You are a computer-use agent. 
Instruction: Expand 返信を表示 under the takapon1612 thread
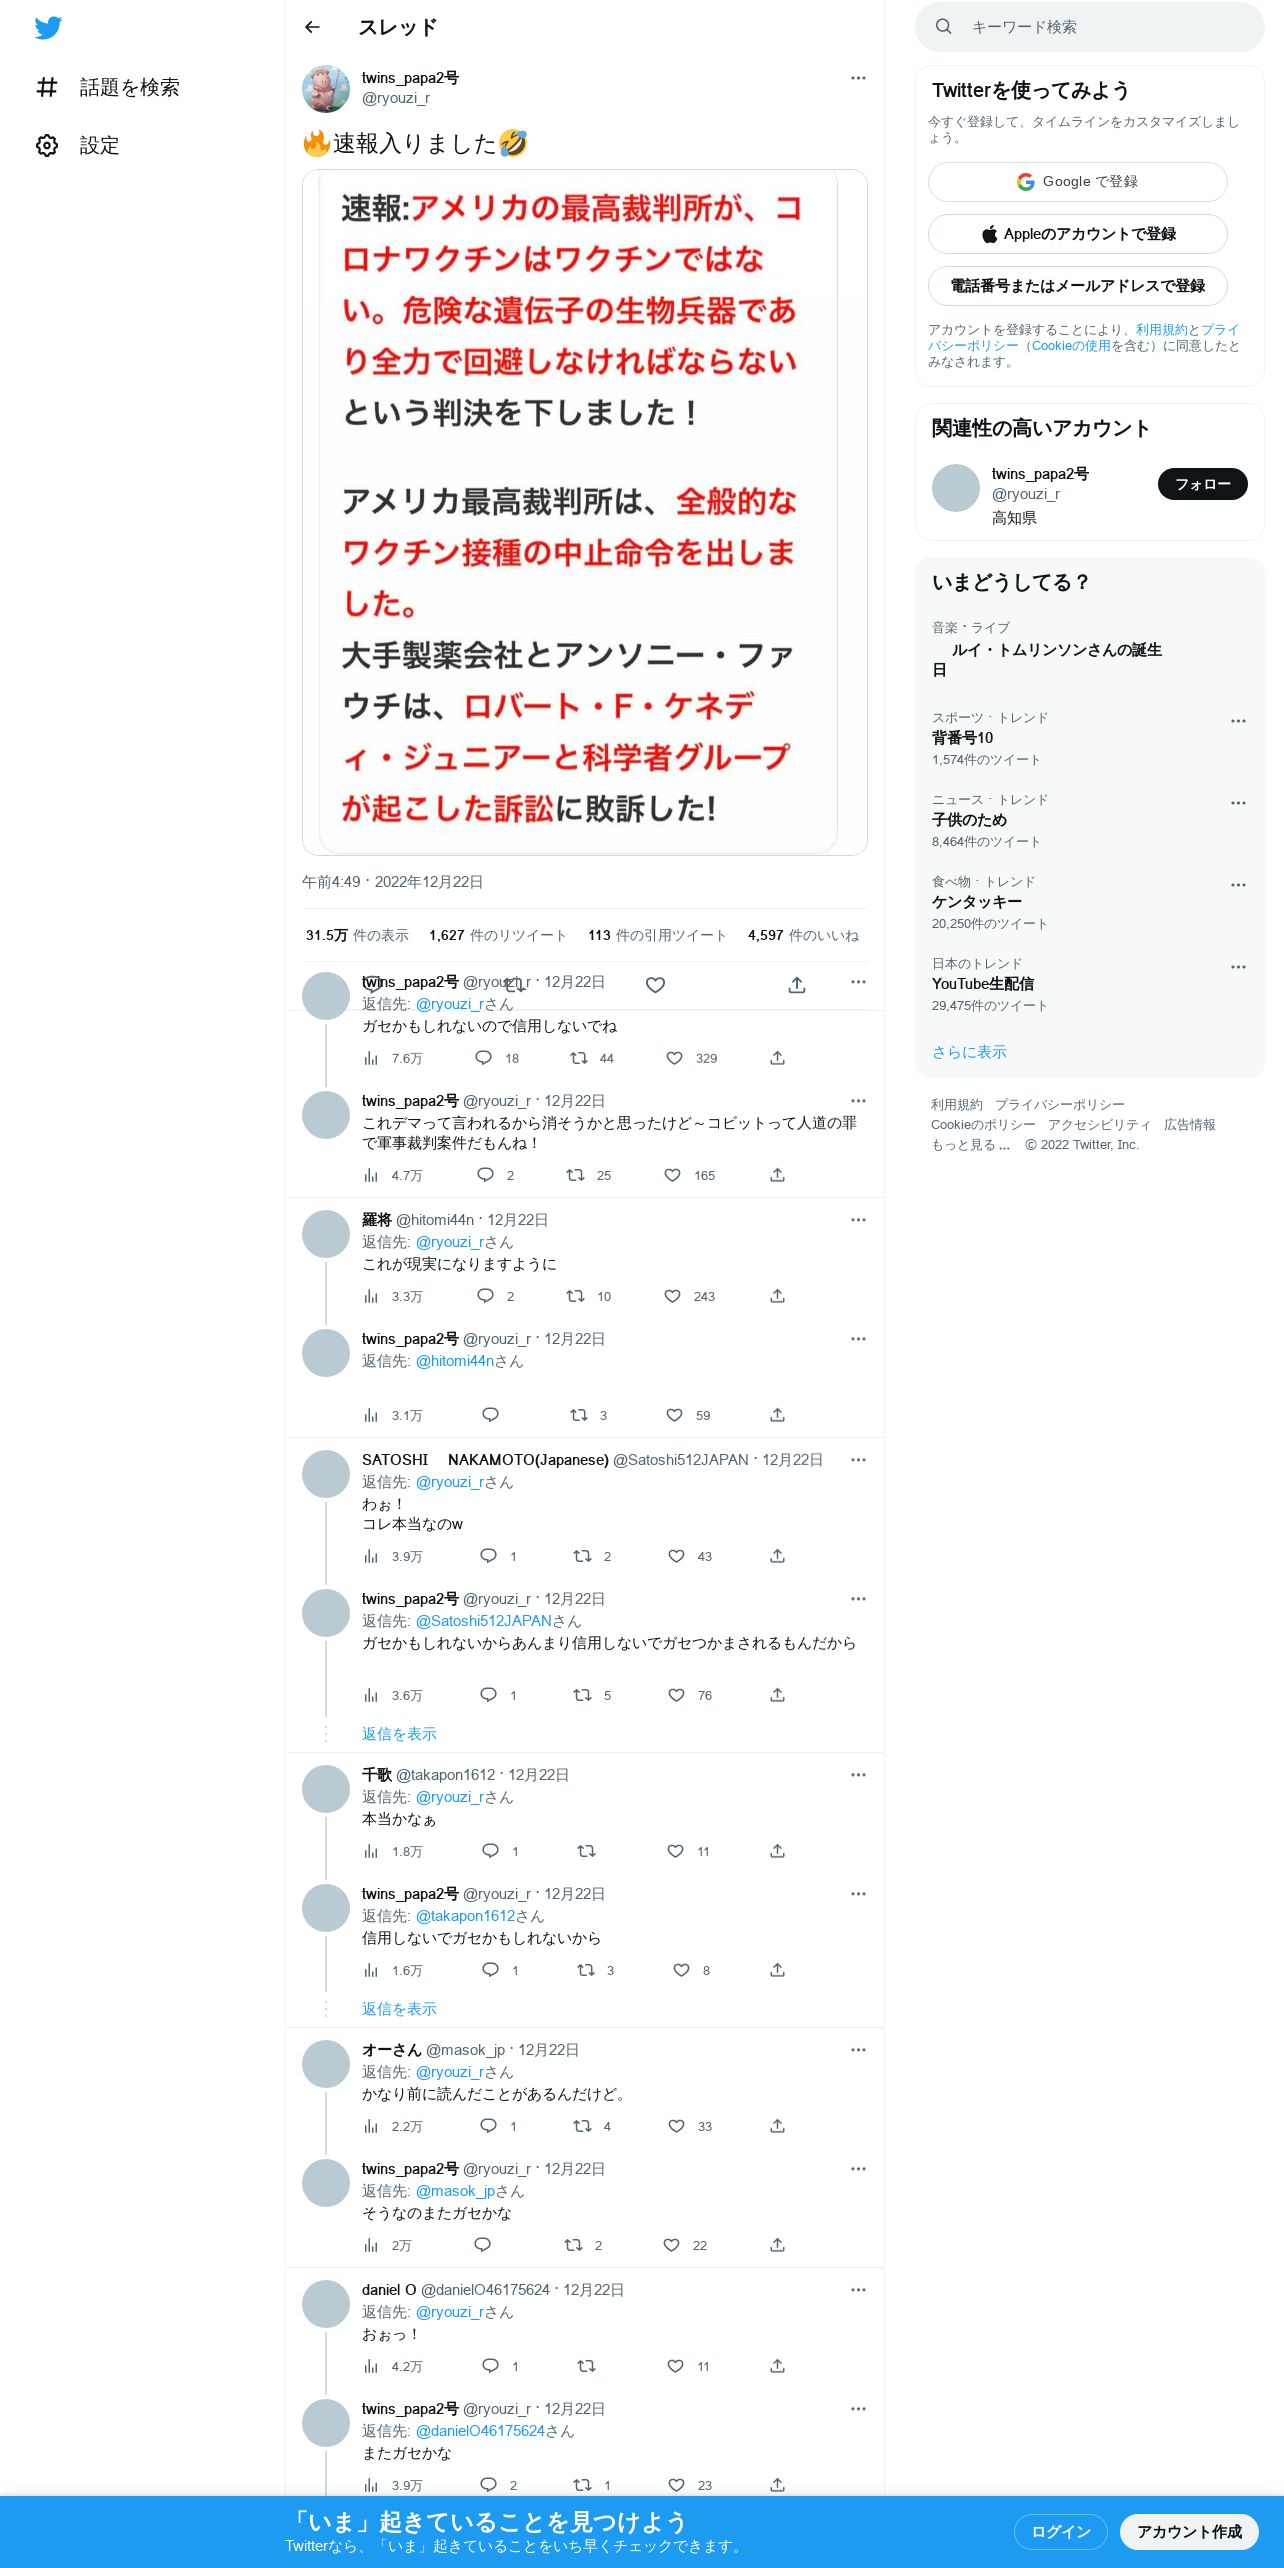399,2009
